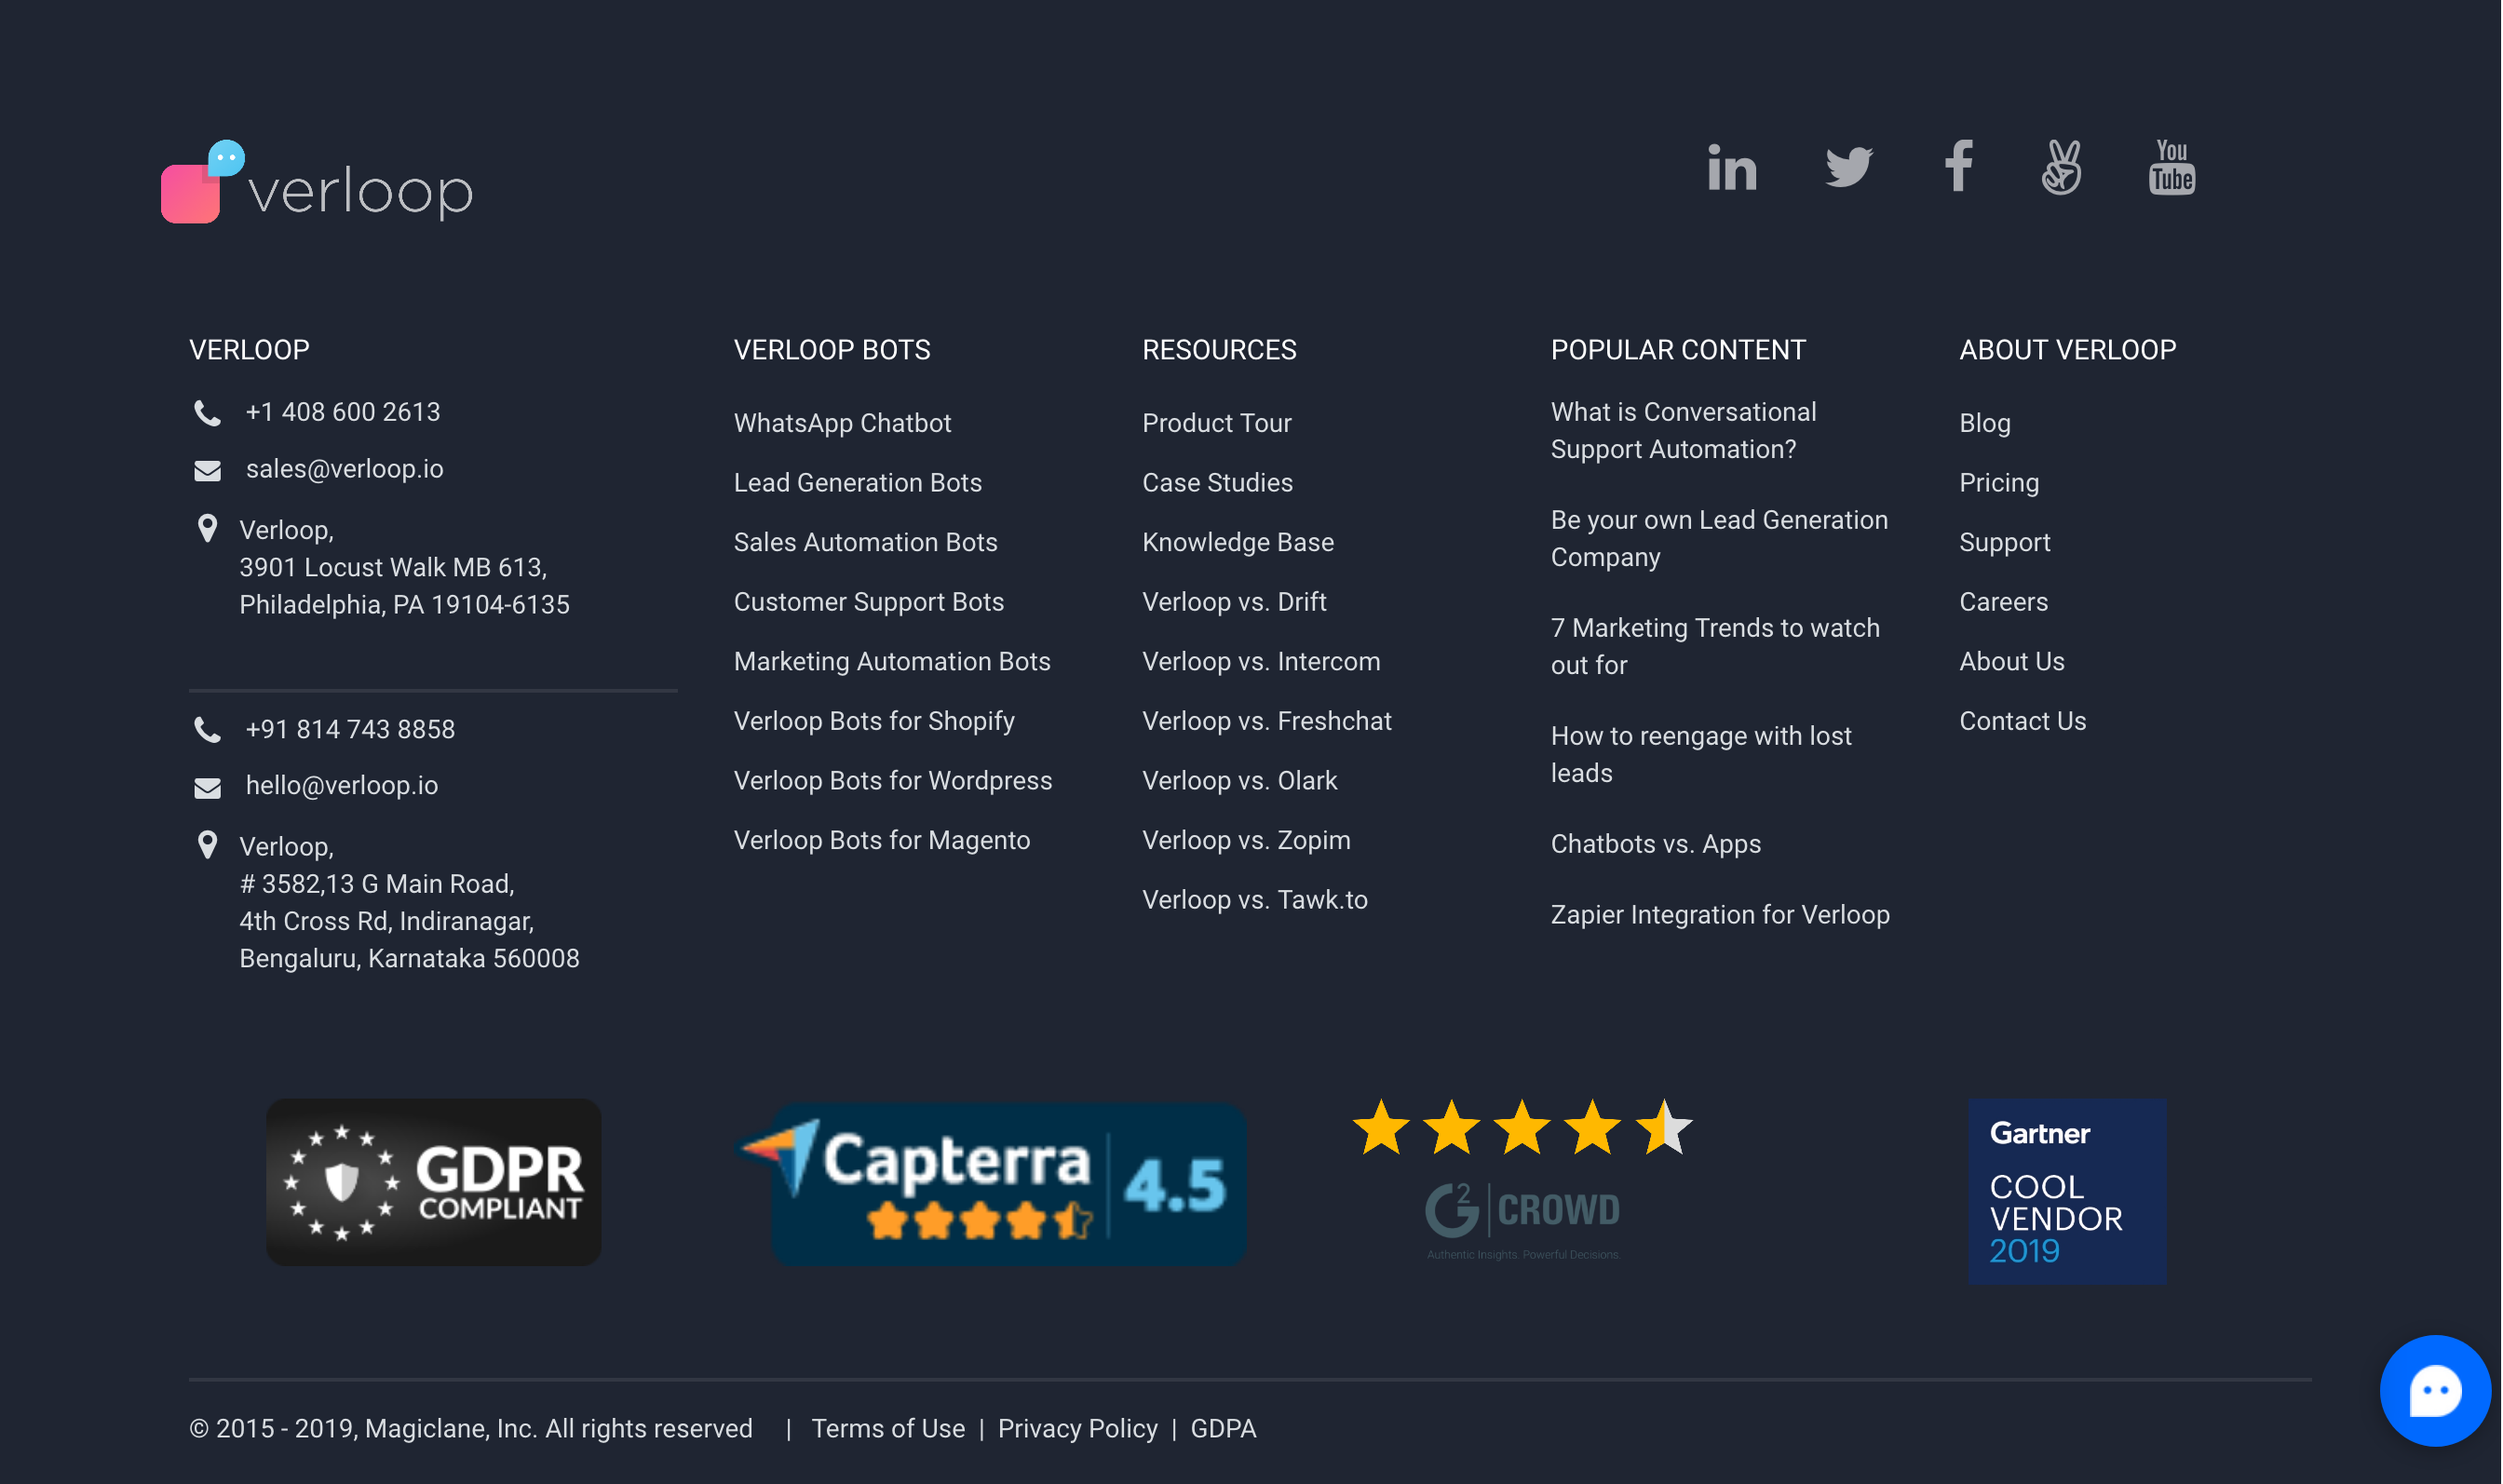The width and height of the screenshot is (2503, 1484).
Task: Open the Twitter bird icon
Action: (1848, 167)
